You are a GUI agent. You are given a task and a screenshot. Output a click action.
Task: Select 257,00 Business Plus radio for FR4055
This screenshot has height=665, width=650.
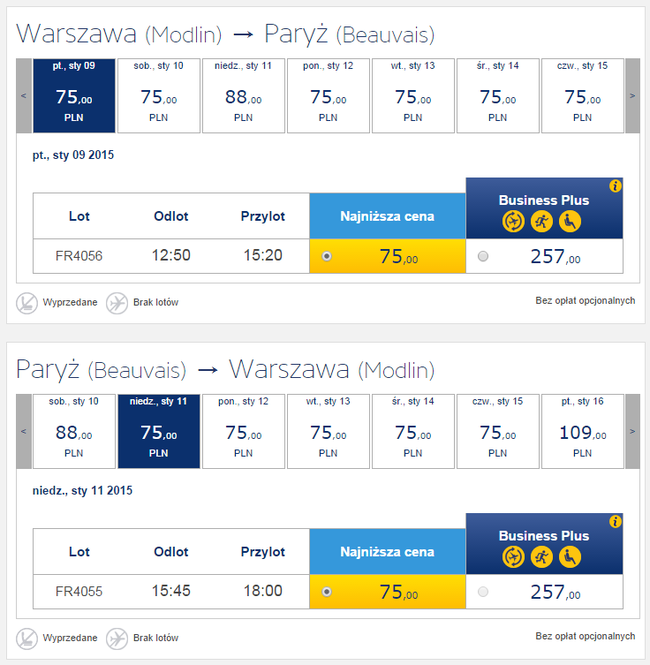[x=483, y=592]
